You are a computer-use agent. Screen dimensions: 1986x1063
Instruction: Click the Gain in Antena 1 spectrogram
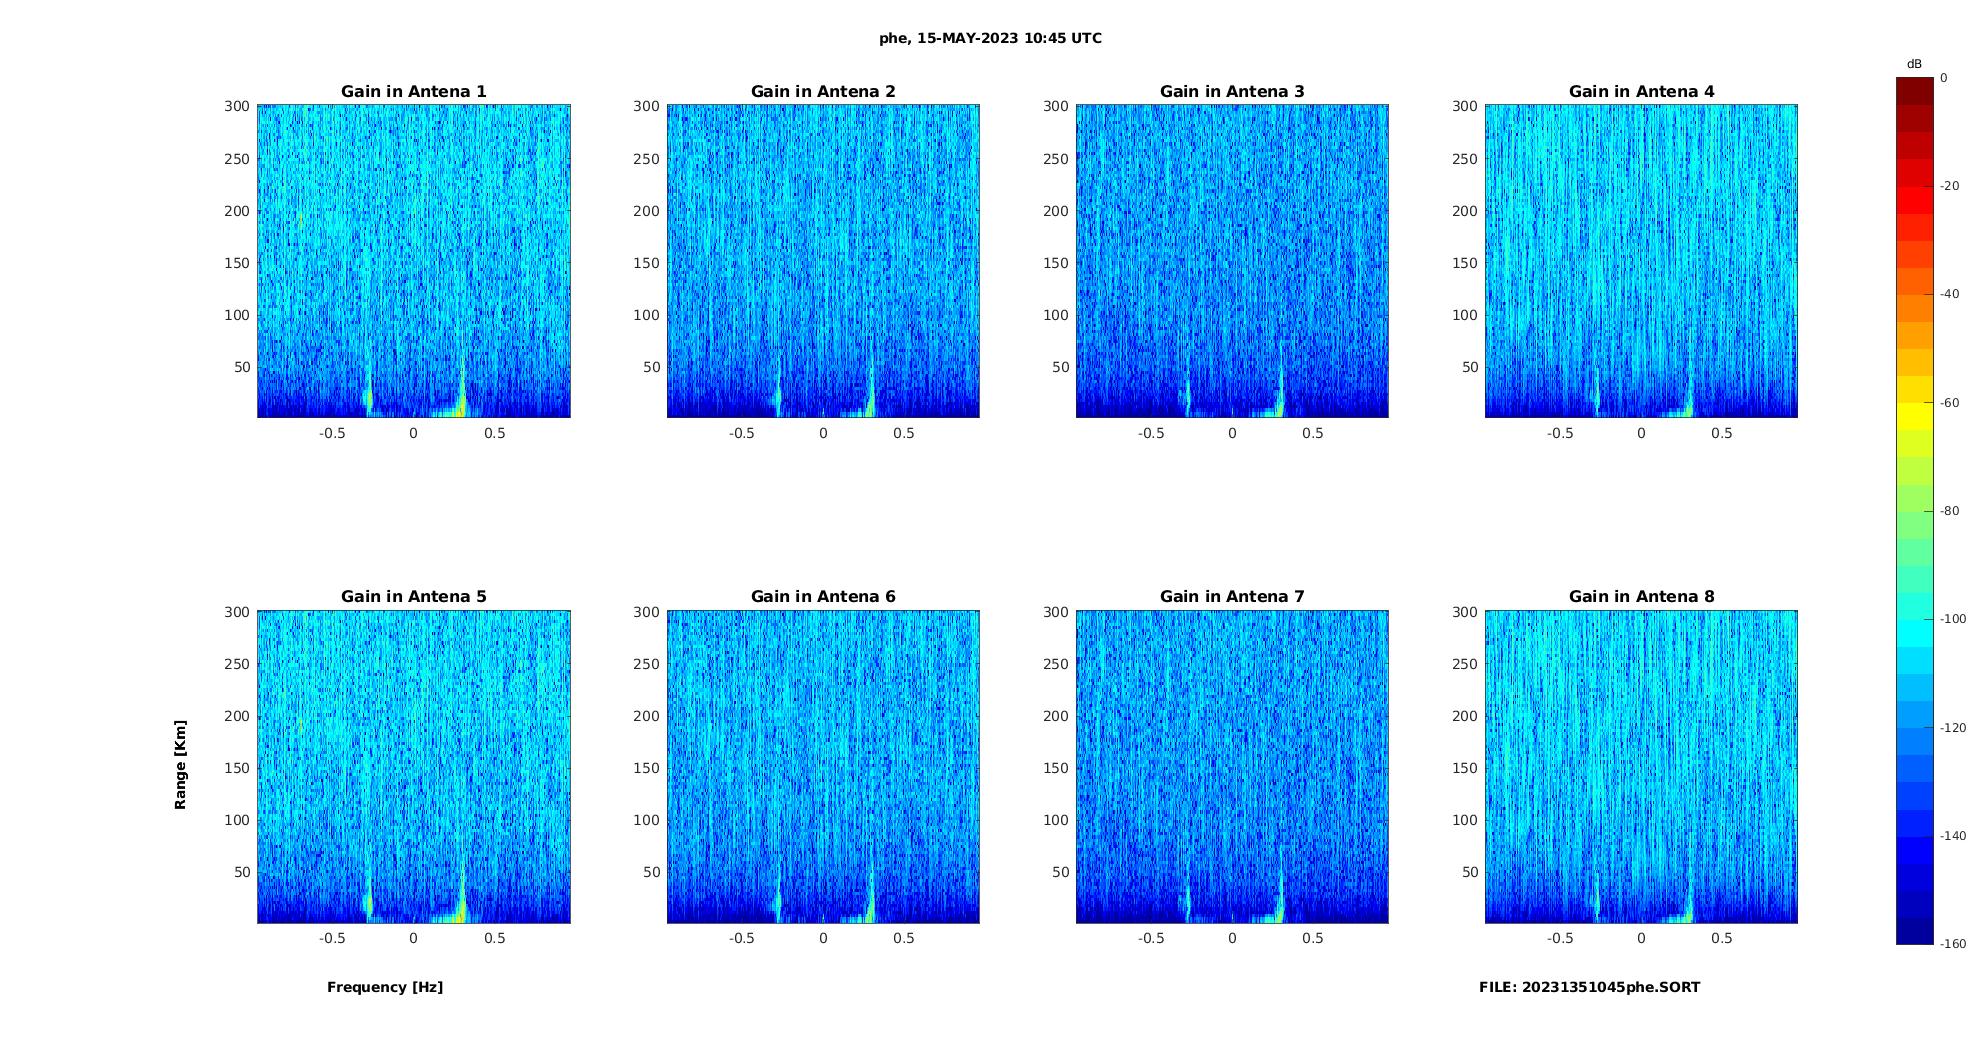point(414,261)
